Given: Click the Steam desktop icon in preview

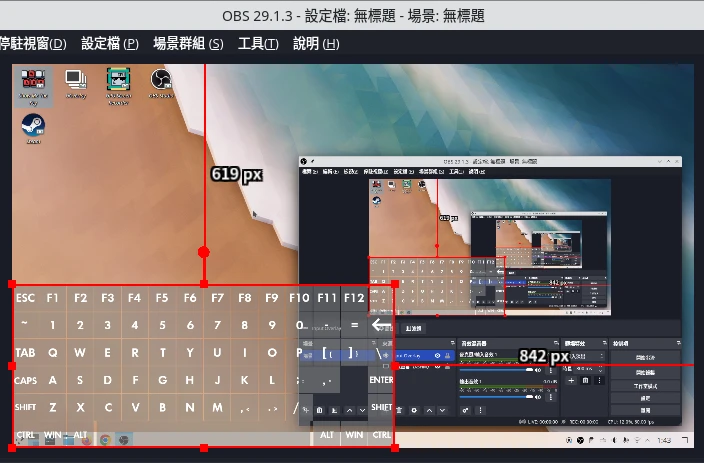Looking at the screenshot, I should pyautogui.click(x=33, y=126).
